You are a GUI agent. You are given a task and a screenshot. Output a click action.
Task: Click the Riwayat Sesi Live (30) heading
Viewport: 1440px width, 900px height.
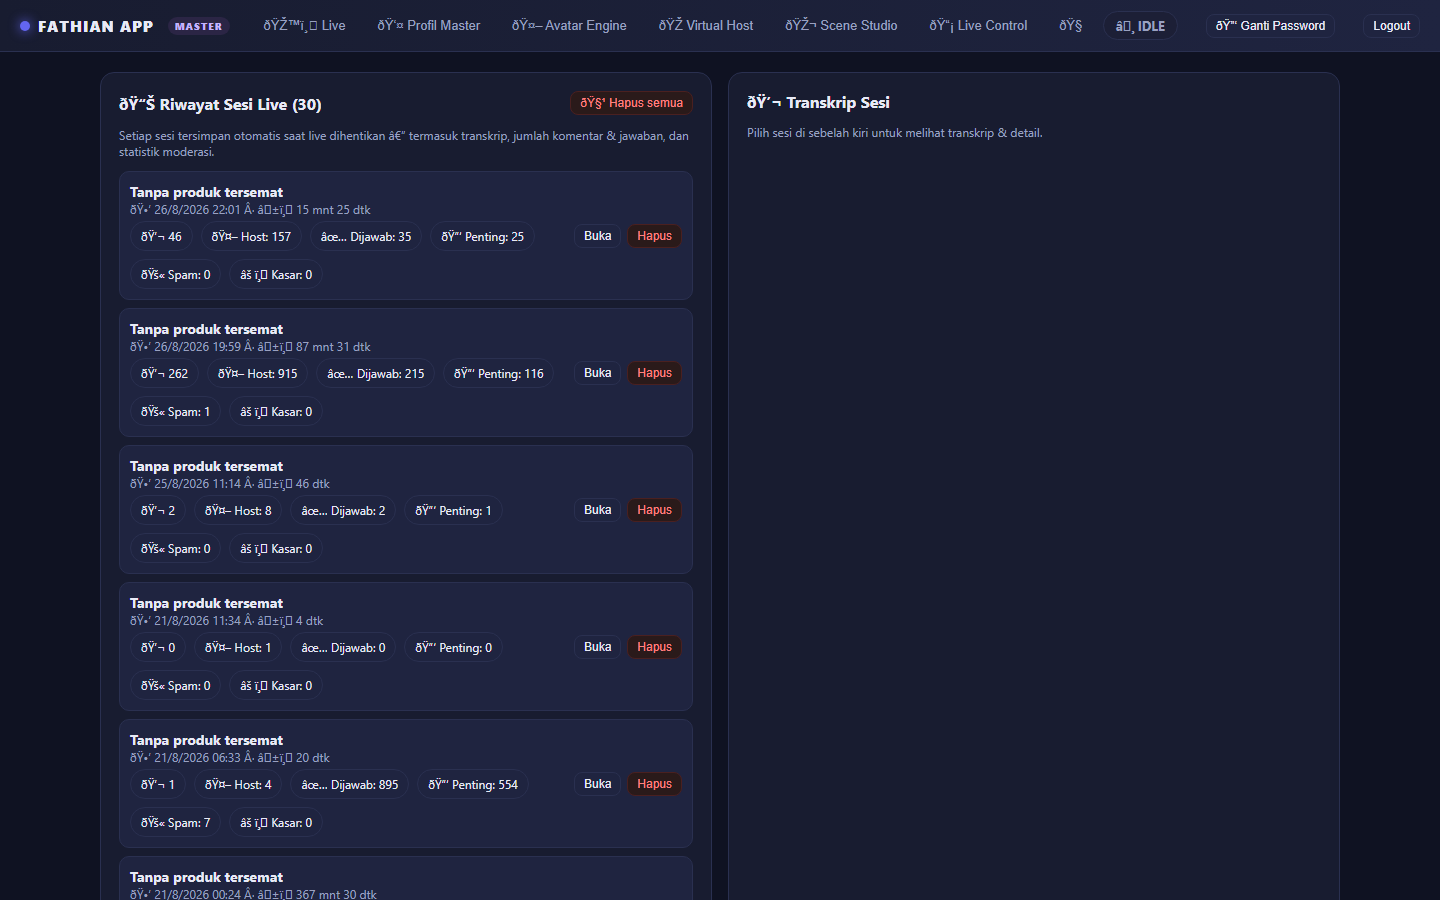tap(220, 105)
